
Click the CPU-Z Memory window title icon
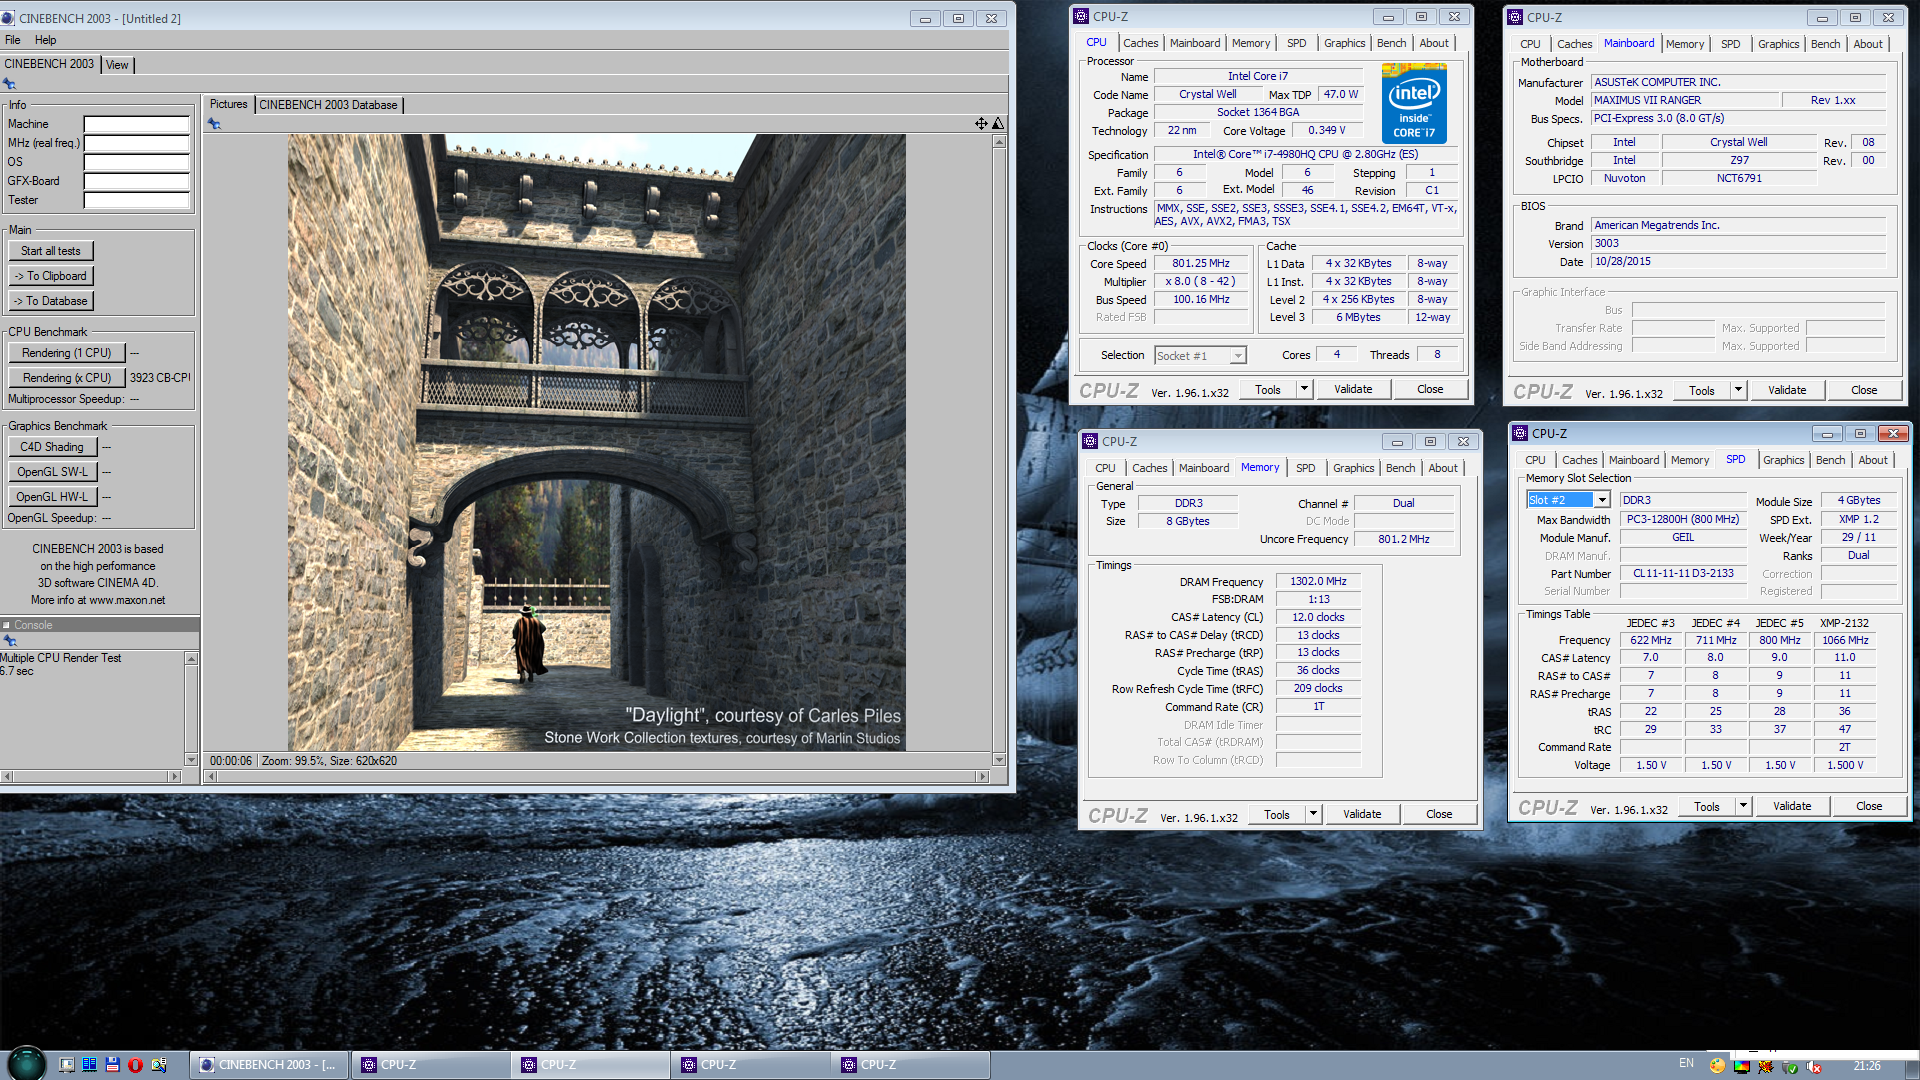pos(1090,441)
